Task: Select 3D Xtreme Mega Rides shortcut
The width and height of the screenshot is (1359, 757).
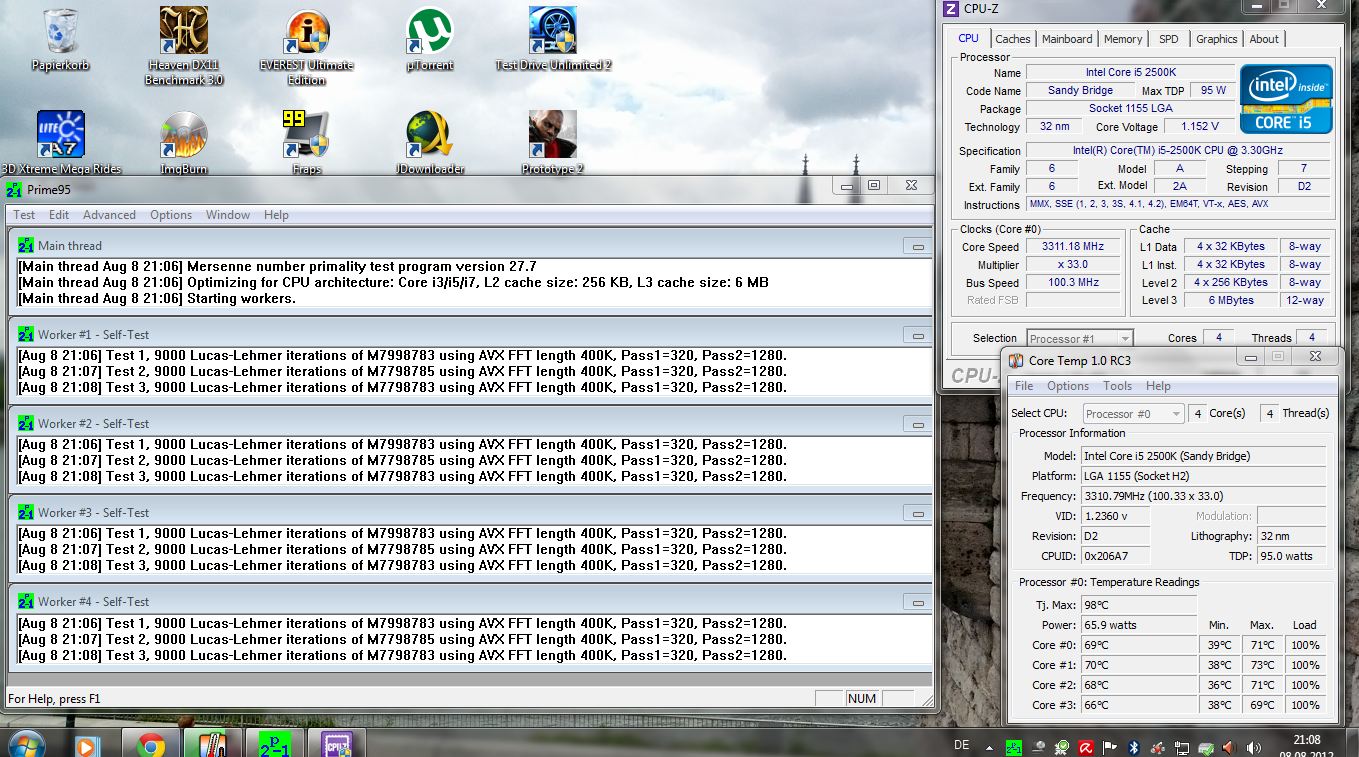Action: point(61,143)
